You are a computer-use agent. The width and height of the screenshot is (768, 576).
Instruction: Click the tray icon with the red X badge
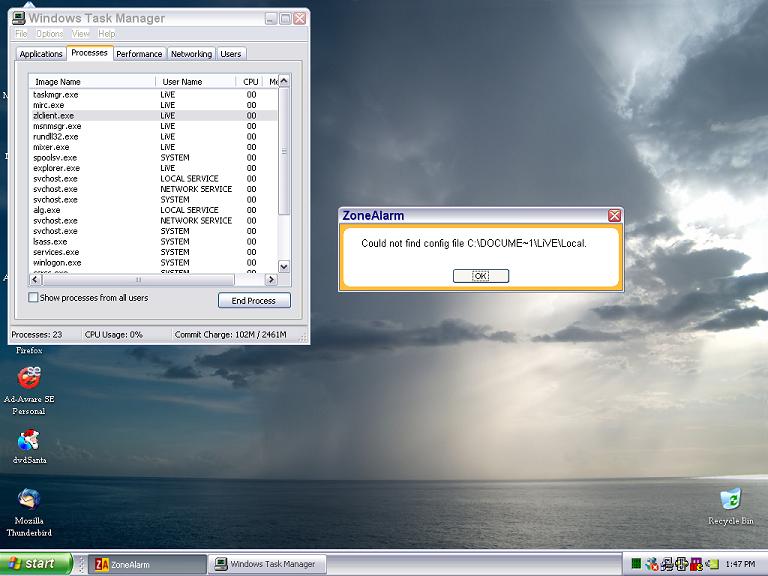[x=651, y=564]
